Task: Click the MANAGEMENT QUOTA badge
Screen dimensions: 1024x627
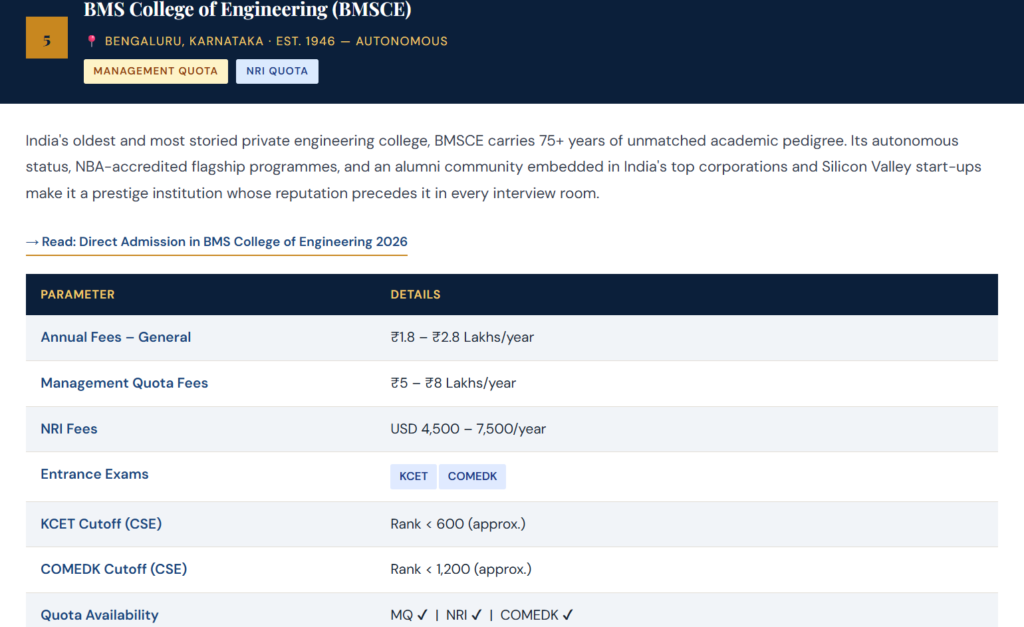Action: [x=155, y=71]
